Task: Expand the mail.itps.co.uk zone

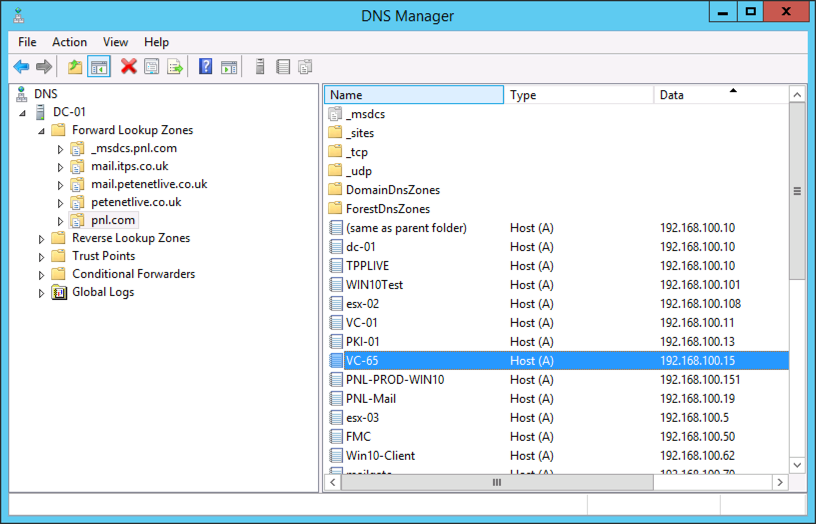Action: click(60, 167)
